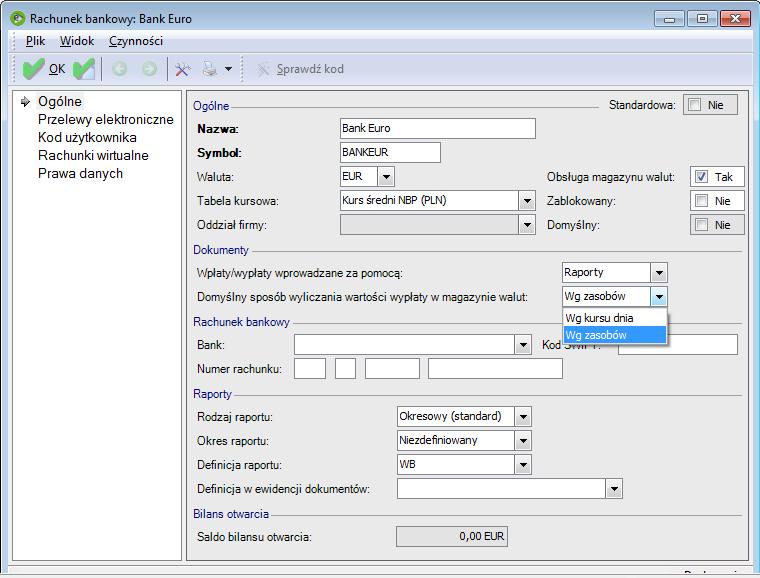Click the Nazwa field with Bank Euro
The height and width of the screenshot is (578, 760).
(438, 128)
